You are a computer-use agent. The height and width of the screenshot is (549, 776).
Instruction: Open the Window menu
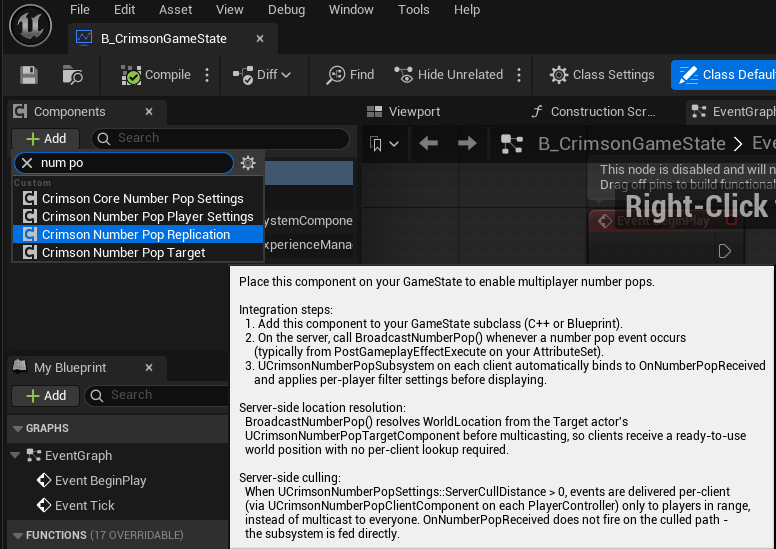tap(351, 9)
